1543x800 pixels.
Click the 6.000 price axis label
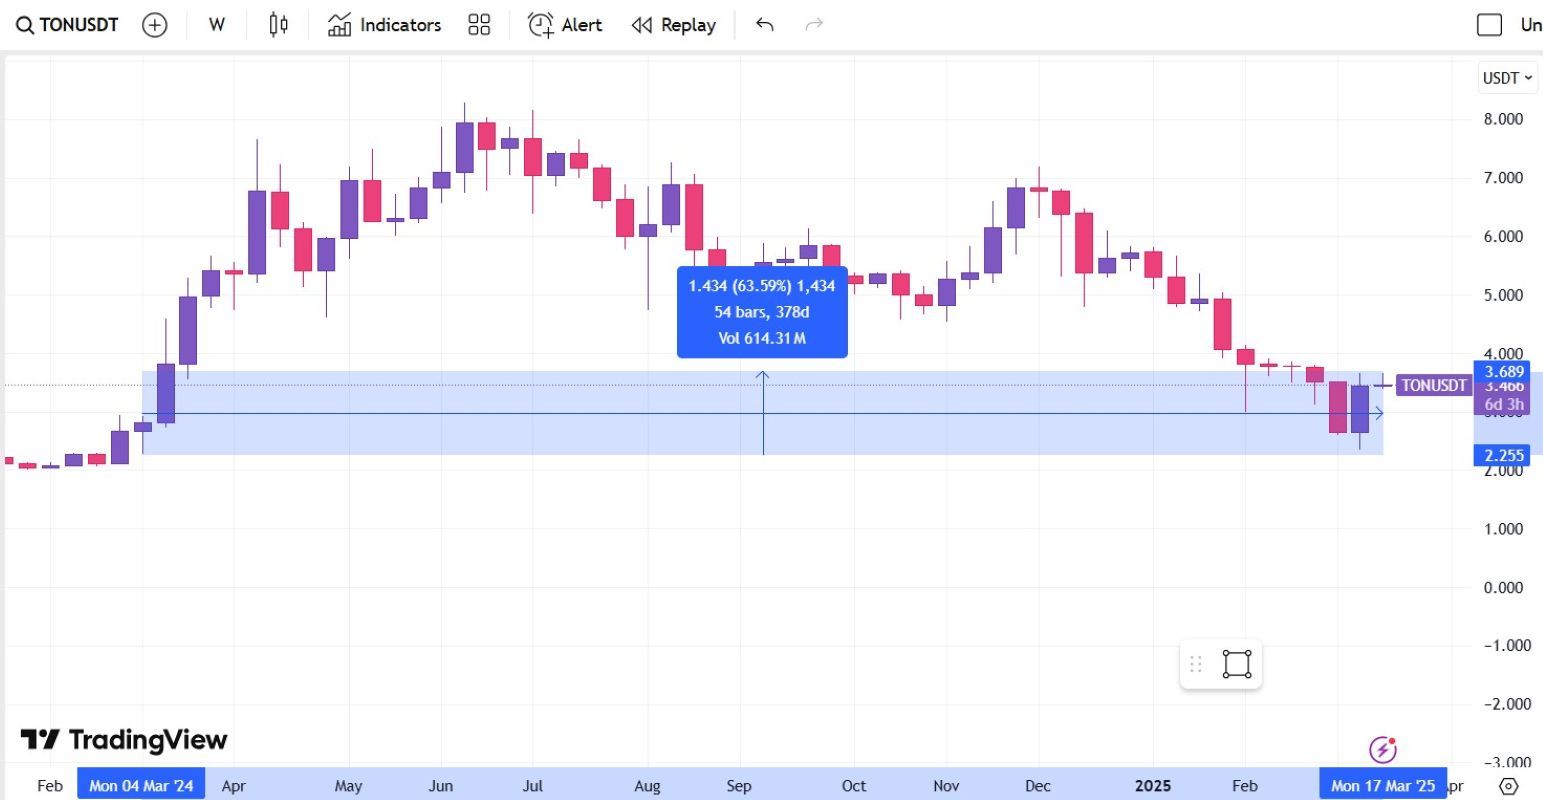pyautogui.click(x=1503, y=237)
